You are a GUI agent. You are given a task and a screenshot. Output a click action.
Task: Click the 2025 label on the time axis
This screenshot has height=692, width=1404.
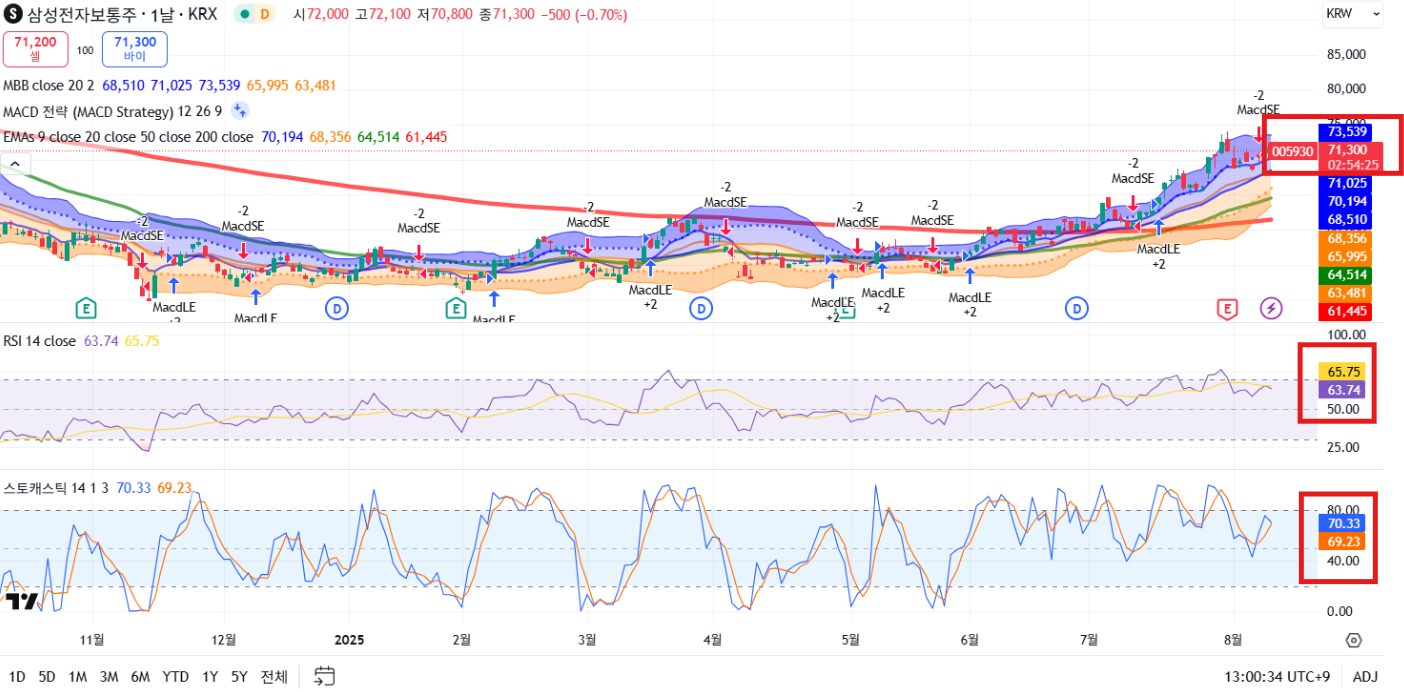coord(350,640)
